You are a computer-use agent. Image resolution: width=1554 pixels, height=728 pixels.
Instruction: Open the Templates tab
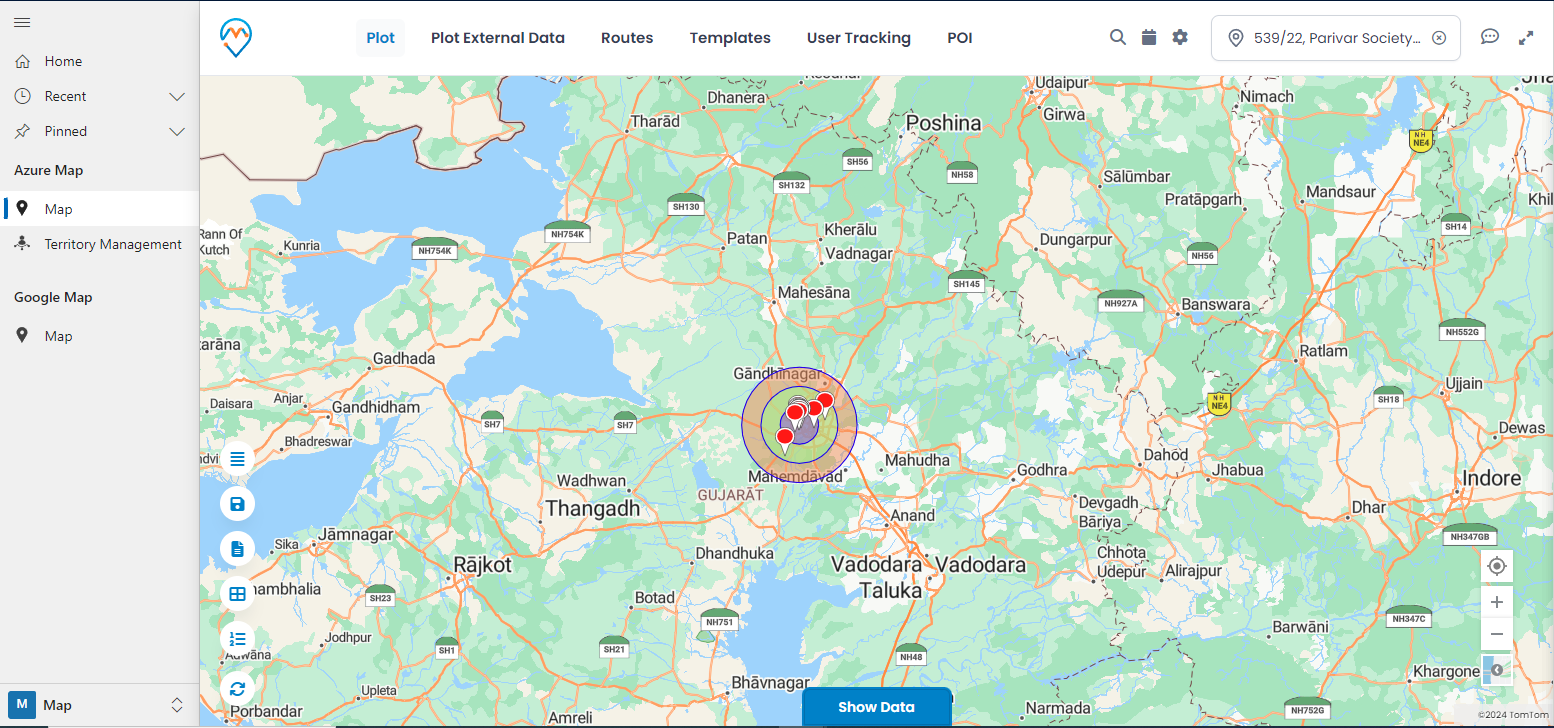click(730, 38)
